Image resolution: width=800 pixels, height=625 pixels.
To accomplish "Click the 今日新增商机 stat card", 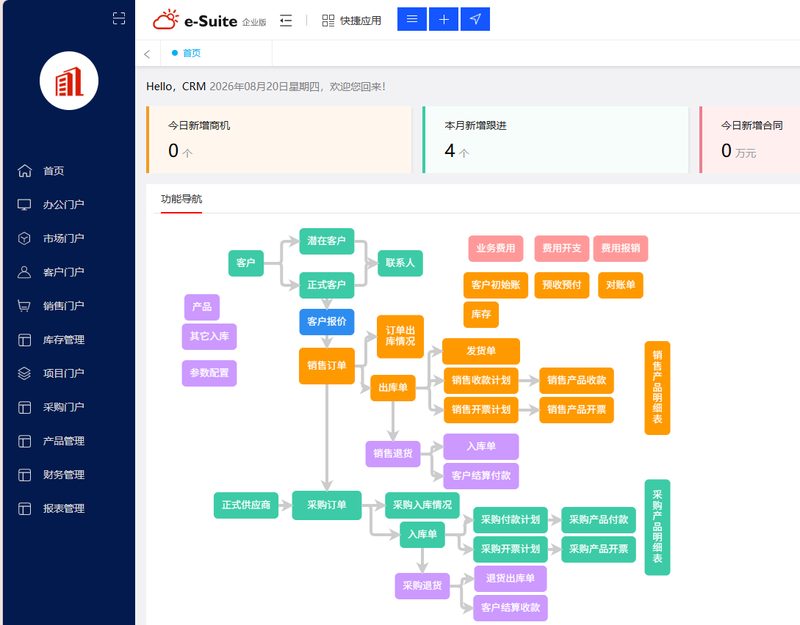I will pos(279,139).
